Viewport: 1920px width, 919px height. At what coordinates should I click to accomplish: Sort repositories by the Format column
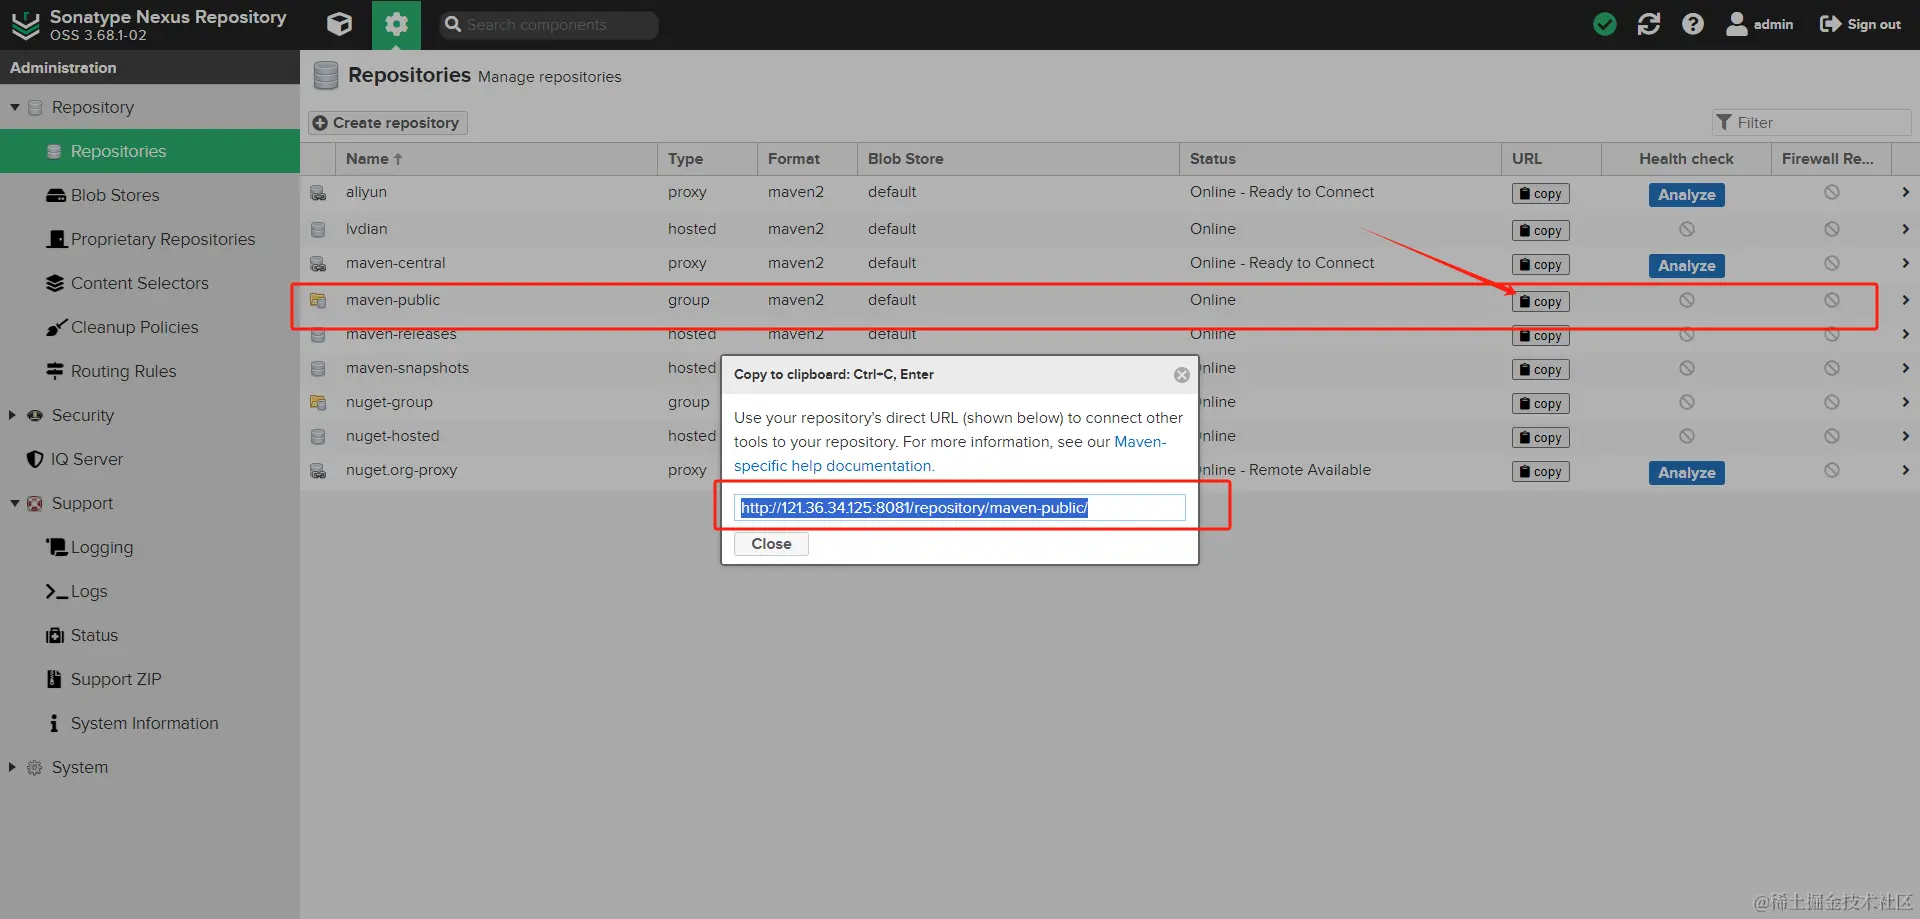807,159
